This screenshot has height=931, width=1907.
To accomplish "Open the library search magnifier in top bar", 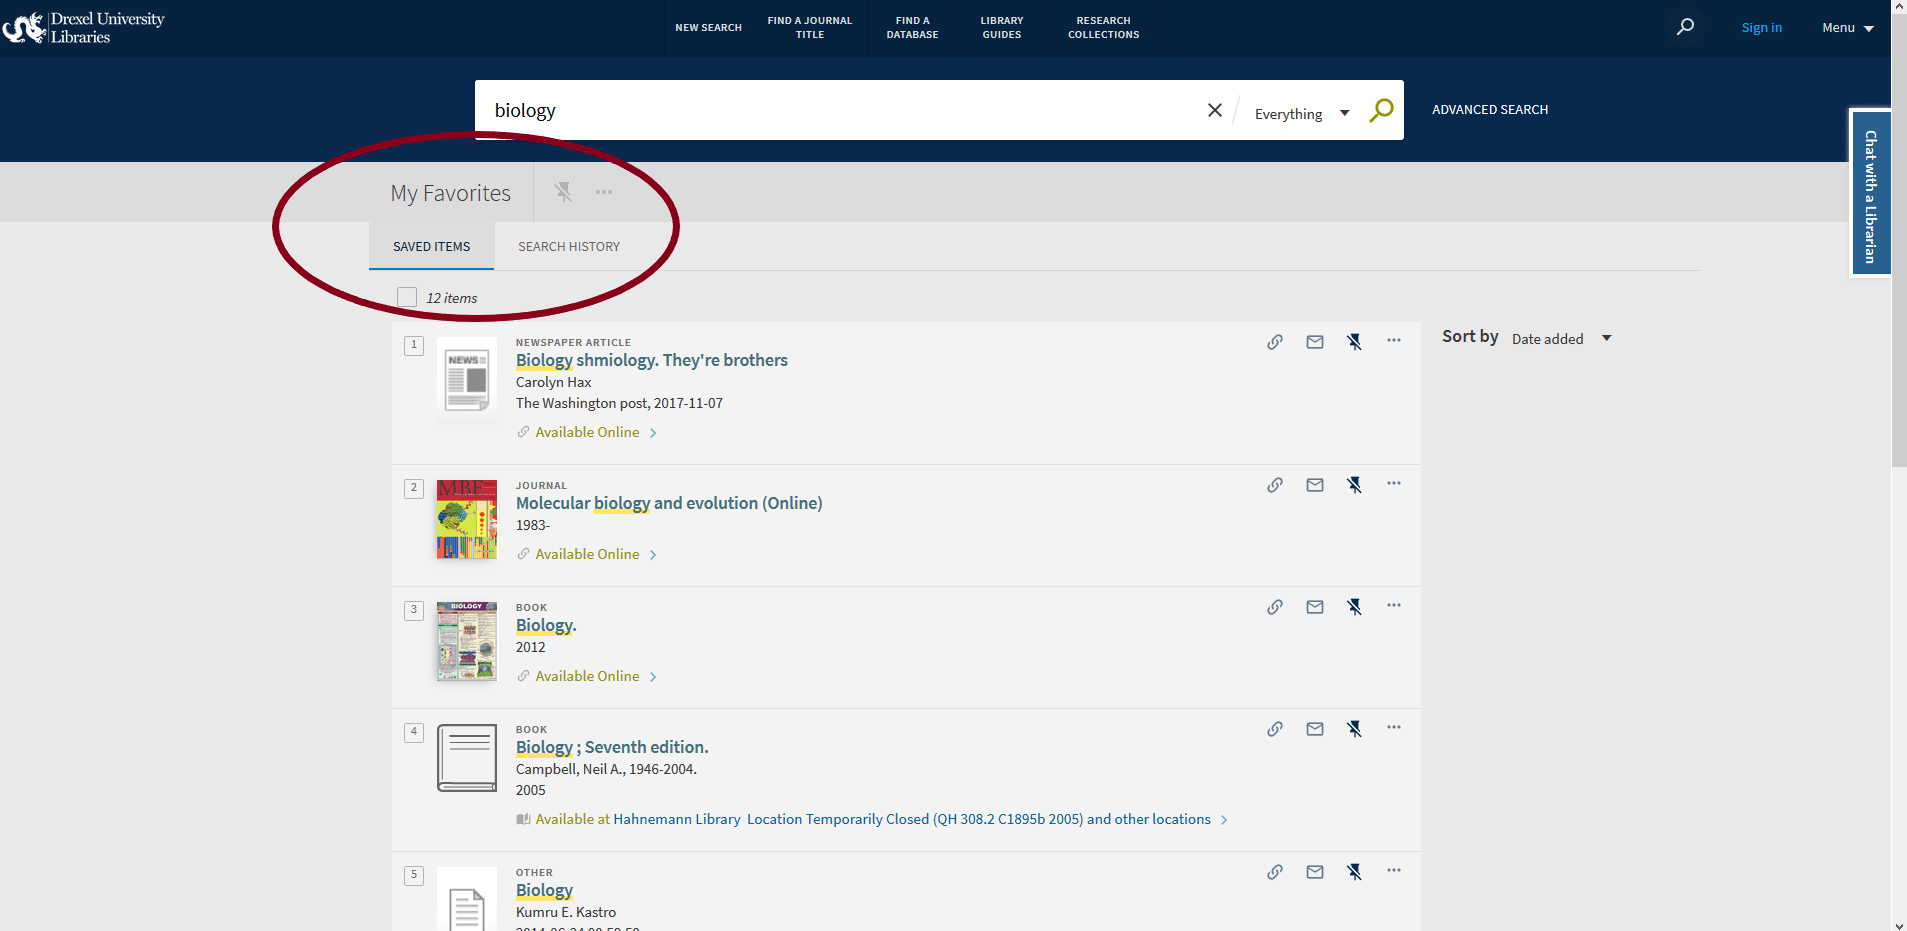I will [x=1685, y=27].
